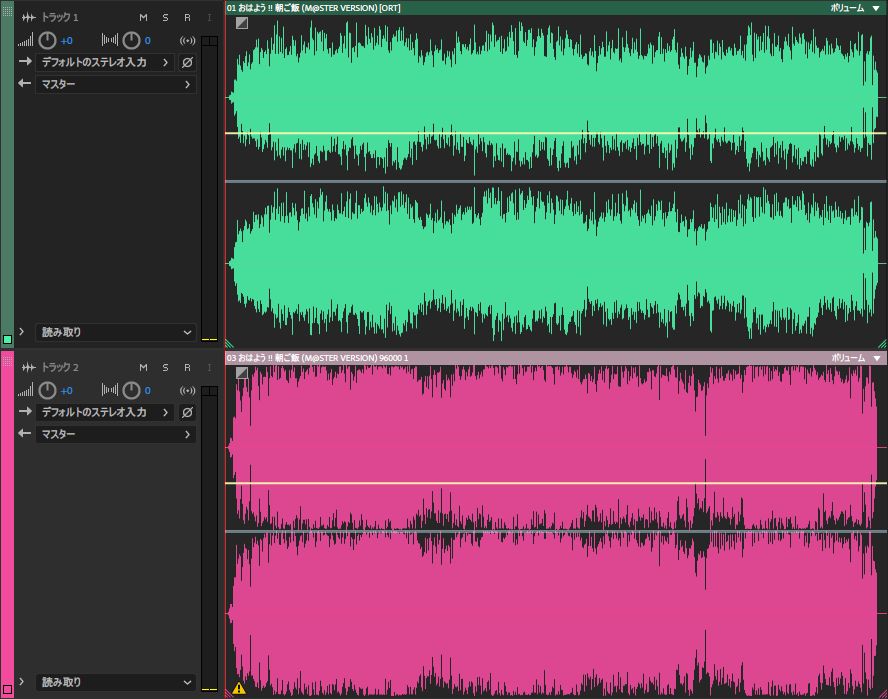Solo Track 1 with the S button

pyautogui.click(x=165, y=18)
